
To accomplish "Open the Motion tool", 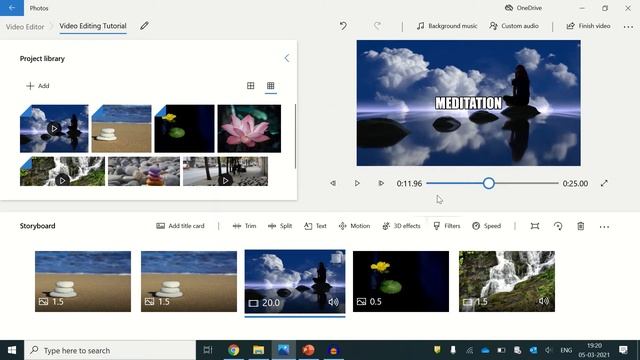I will click(354, 226).
